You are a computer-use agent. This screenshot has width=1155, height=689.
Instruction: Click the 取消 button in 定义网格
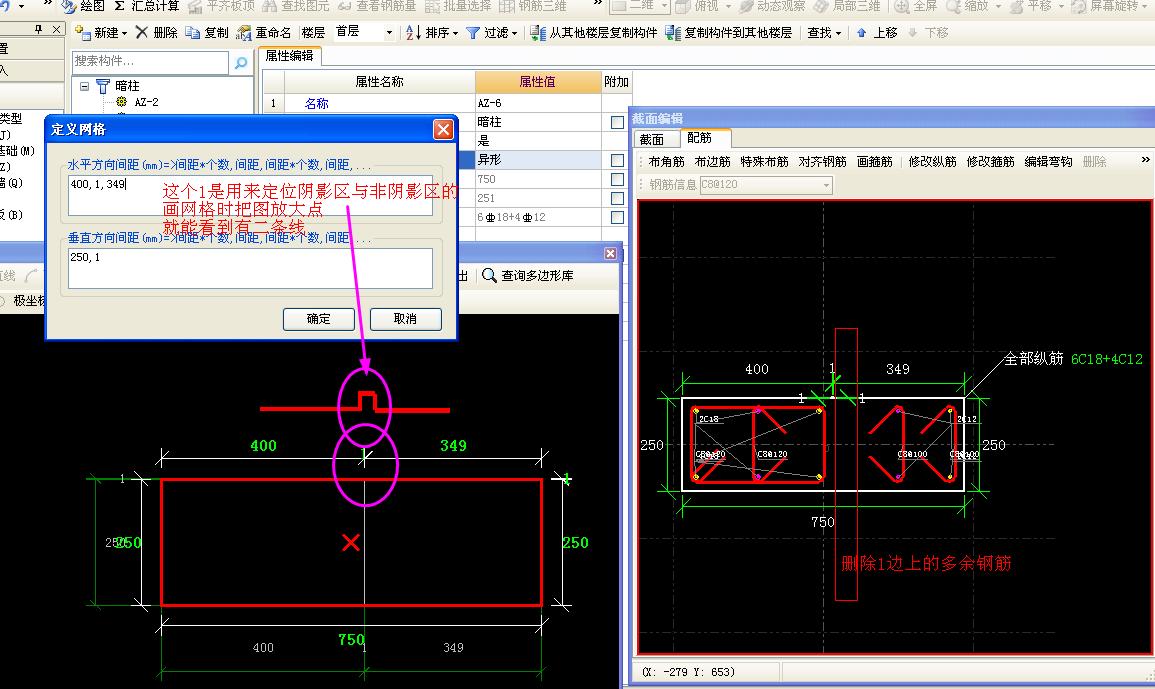tap(405, 319)
